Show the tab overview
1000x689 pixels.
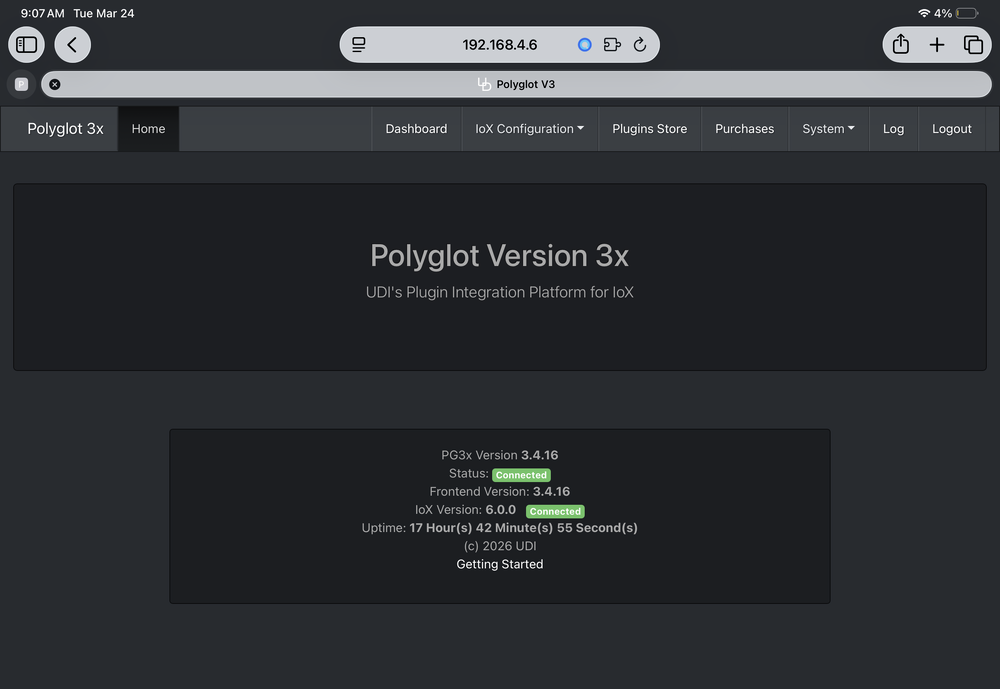click(x=972, y=45)
